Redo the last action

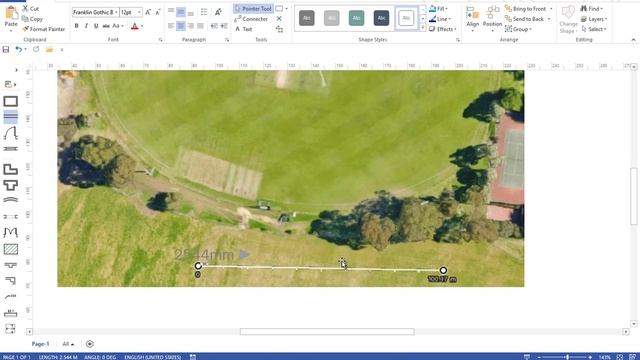36,49
